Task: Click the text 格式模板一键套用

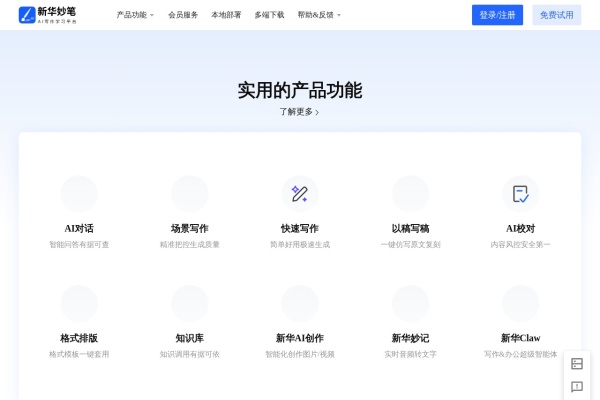Action: [x=79, y=354]
